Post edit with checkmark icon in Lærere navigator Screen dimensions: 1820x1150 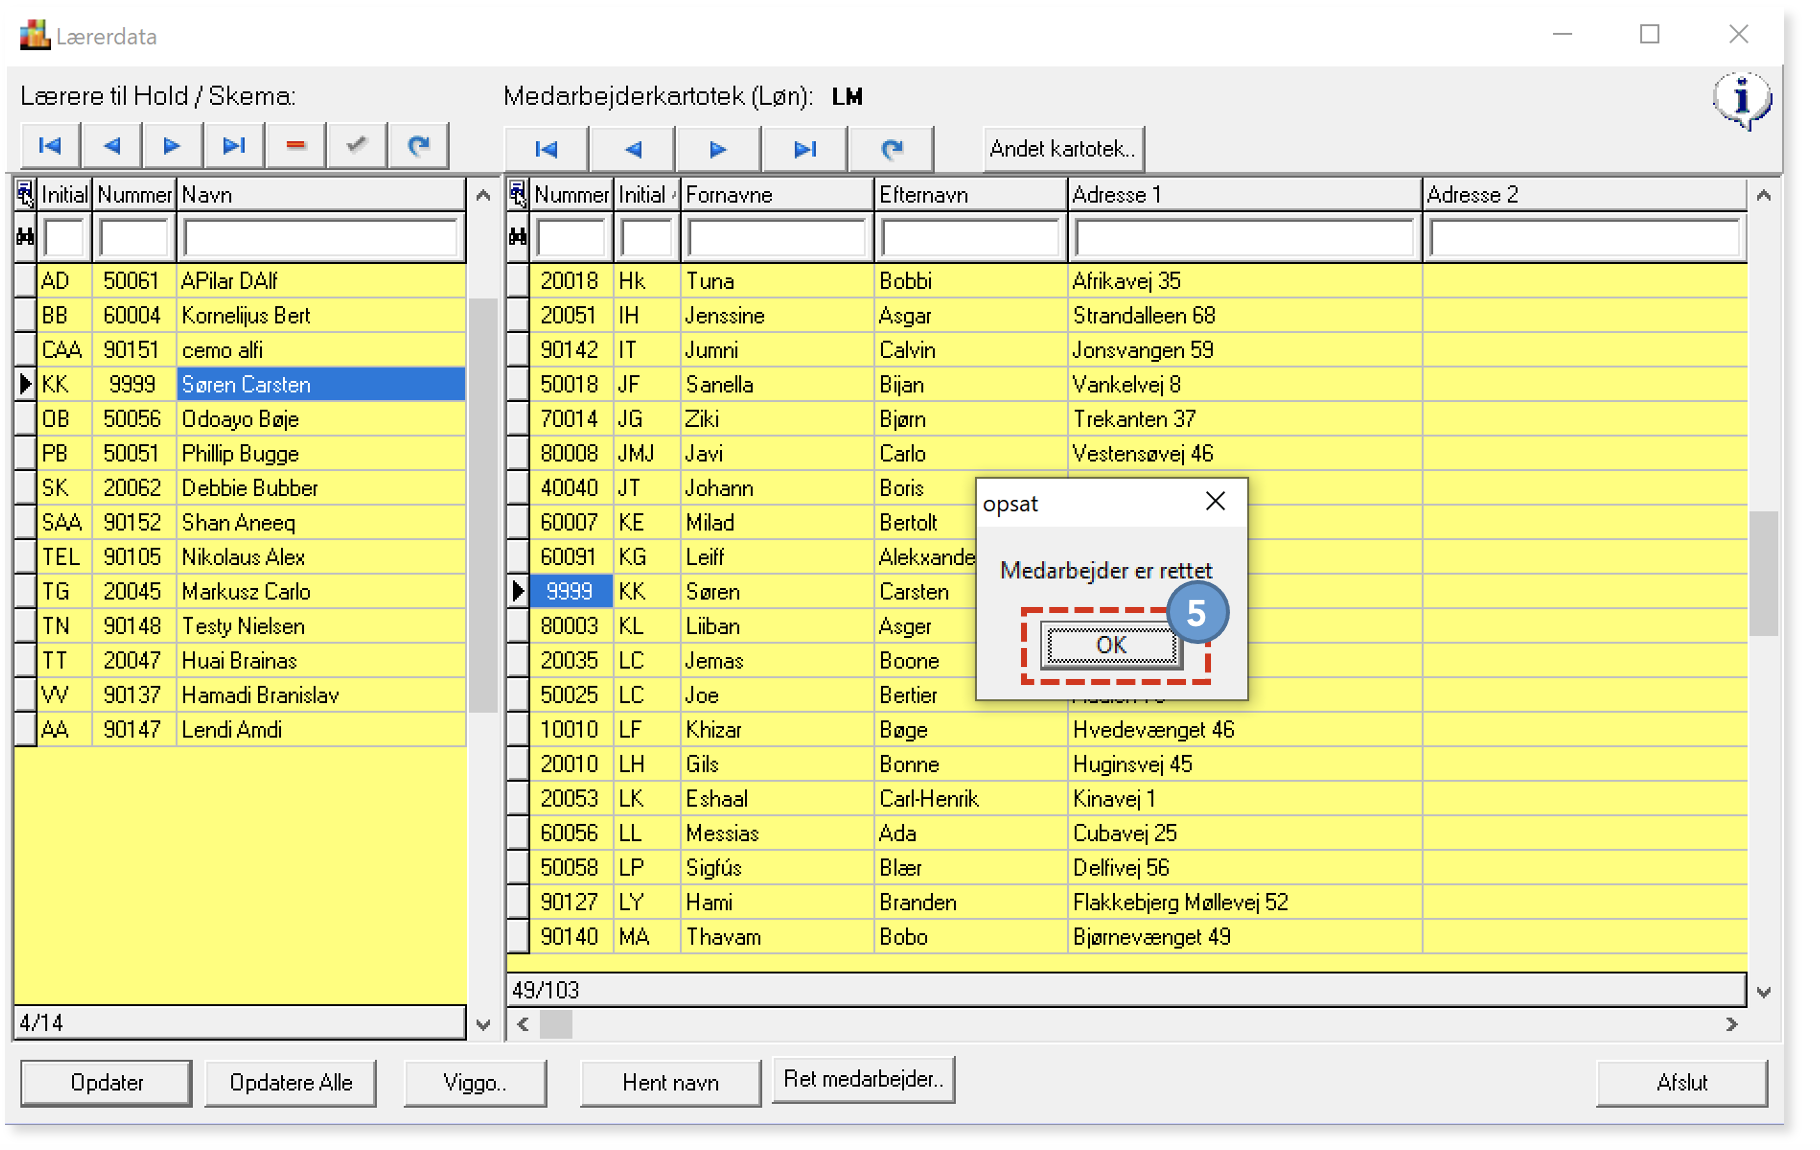pyautogui.click(x=356, y=146)
